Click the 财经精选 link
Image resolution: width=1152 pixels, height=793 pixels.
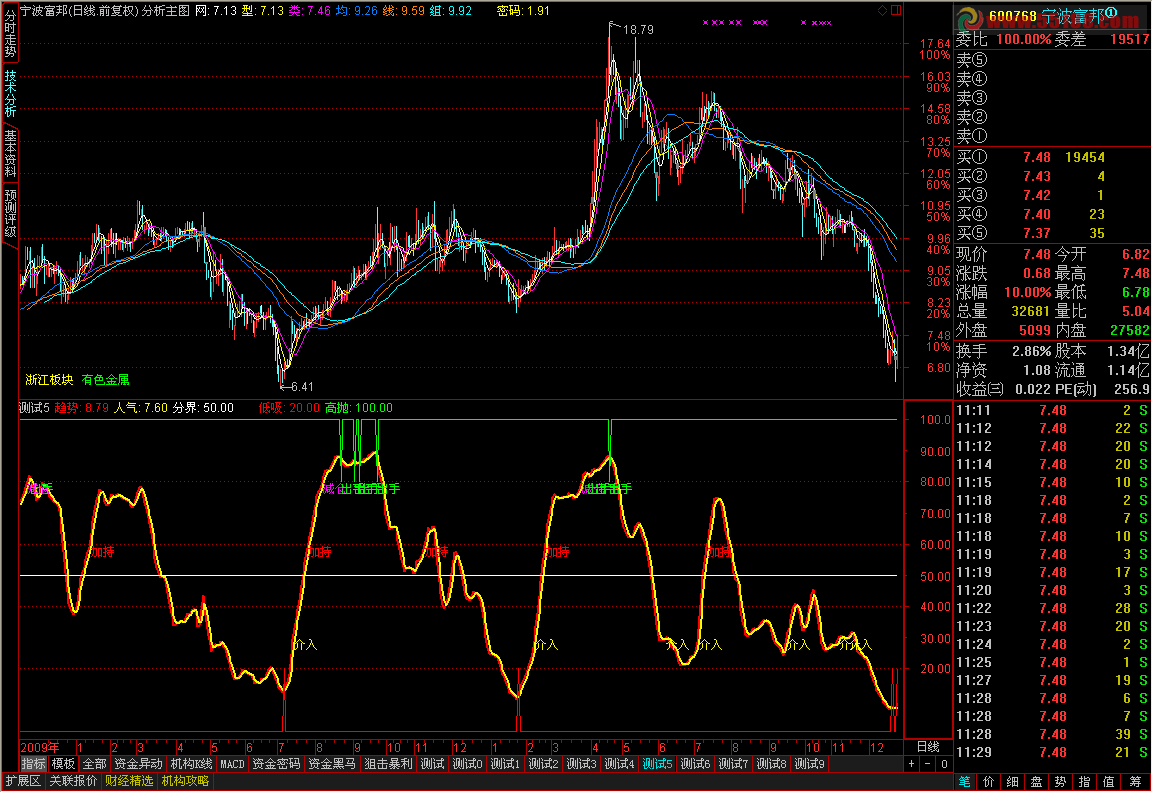tap(130, 781)
